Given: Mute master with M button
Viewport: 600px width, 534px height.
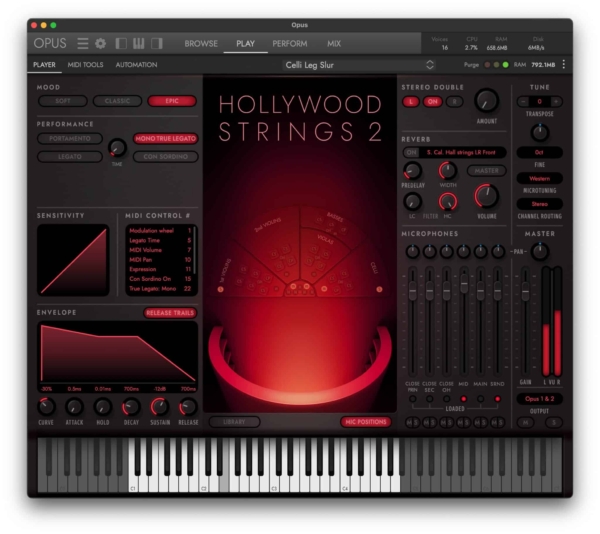Looking at the screenshot, I should [x=526, y=422].
